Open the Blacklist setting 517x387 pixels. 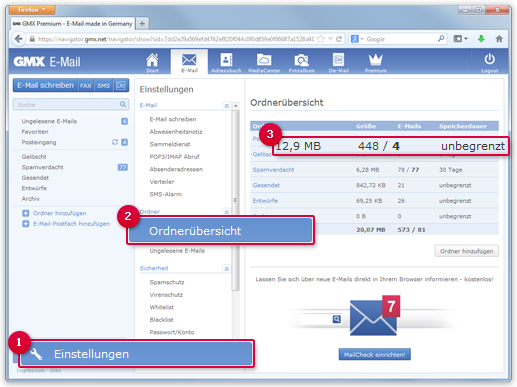pos(161,320)
